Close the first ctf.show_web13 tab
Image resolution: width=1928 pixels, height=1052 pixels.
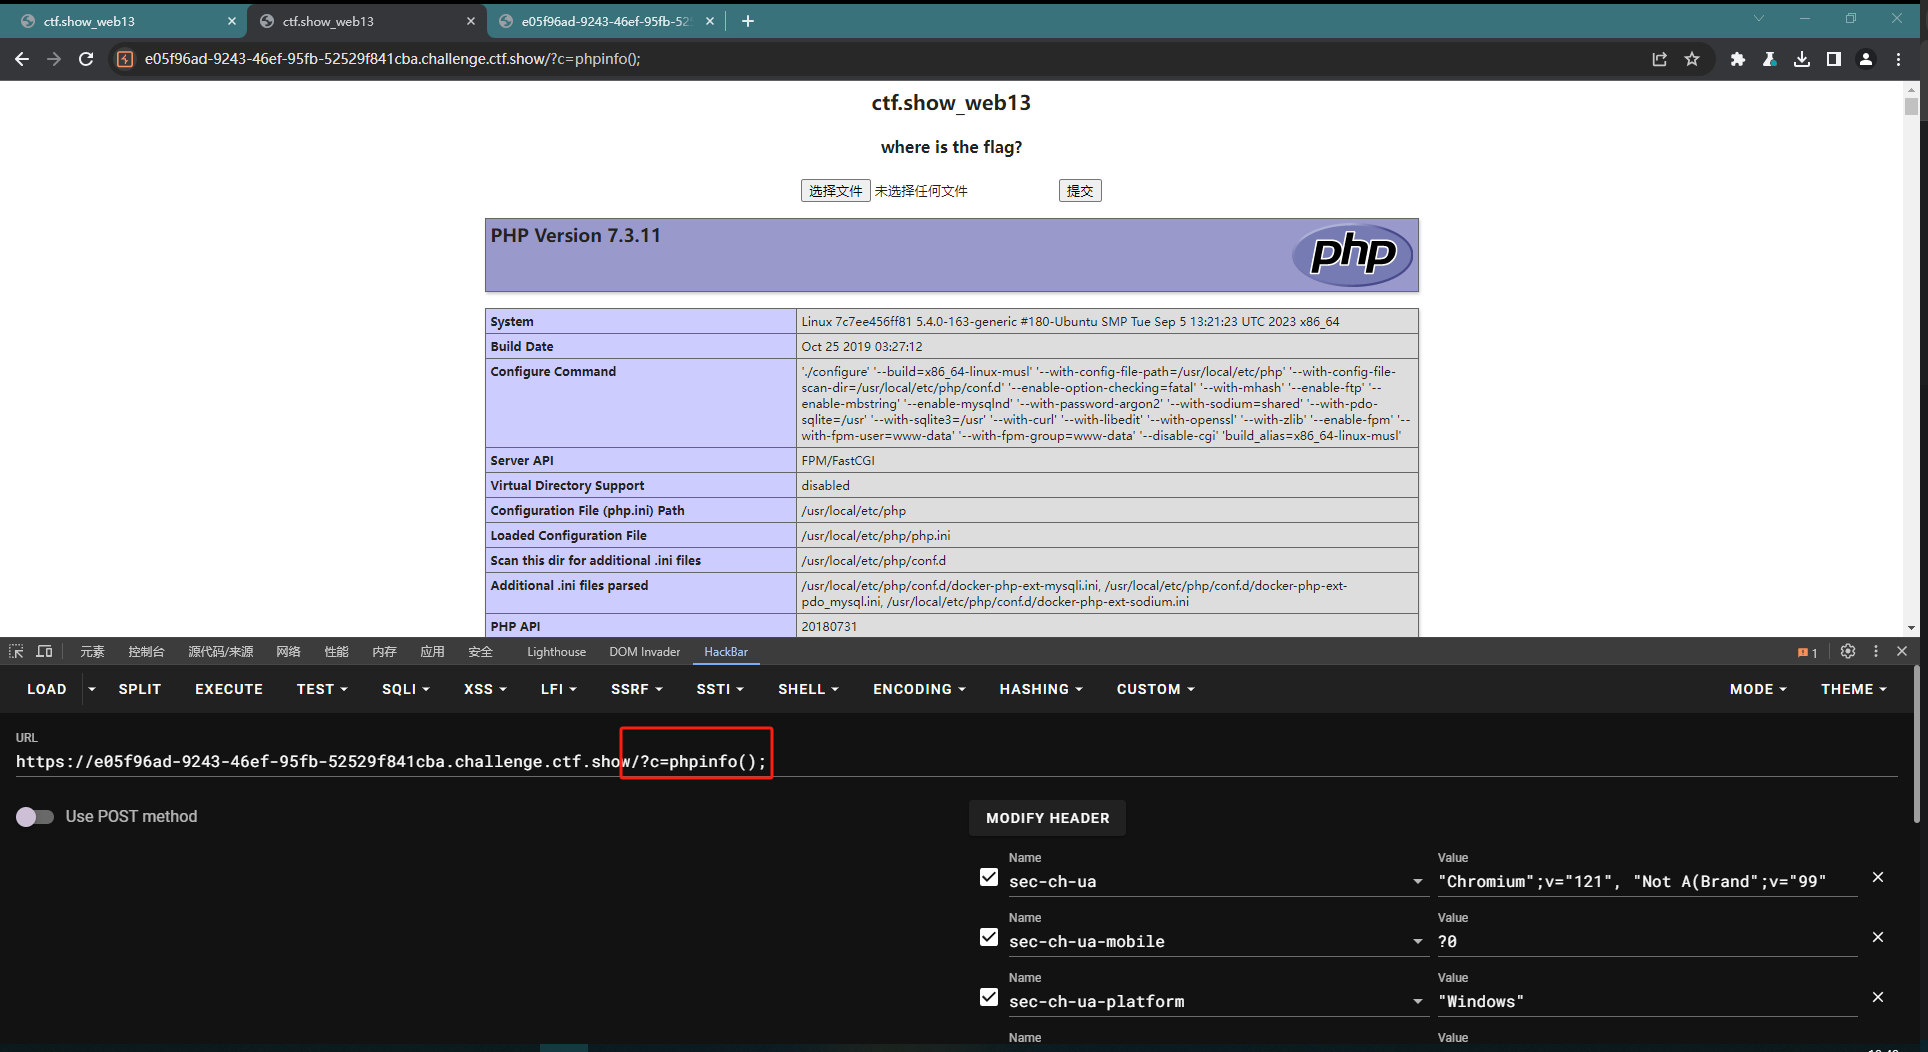(x=232, y=21)
